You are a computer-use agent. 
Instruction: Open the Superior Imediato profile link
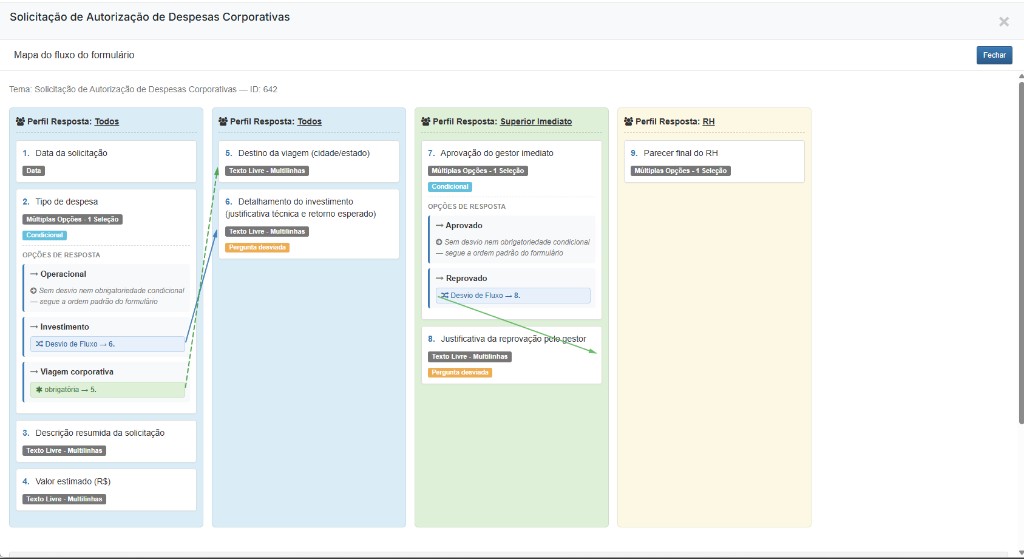(x=536, y=121)
